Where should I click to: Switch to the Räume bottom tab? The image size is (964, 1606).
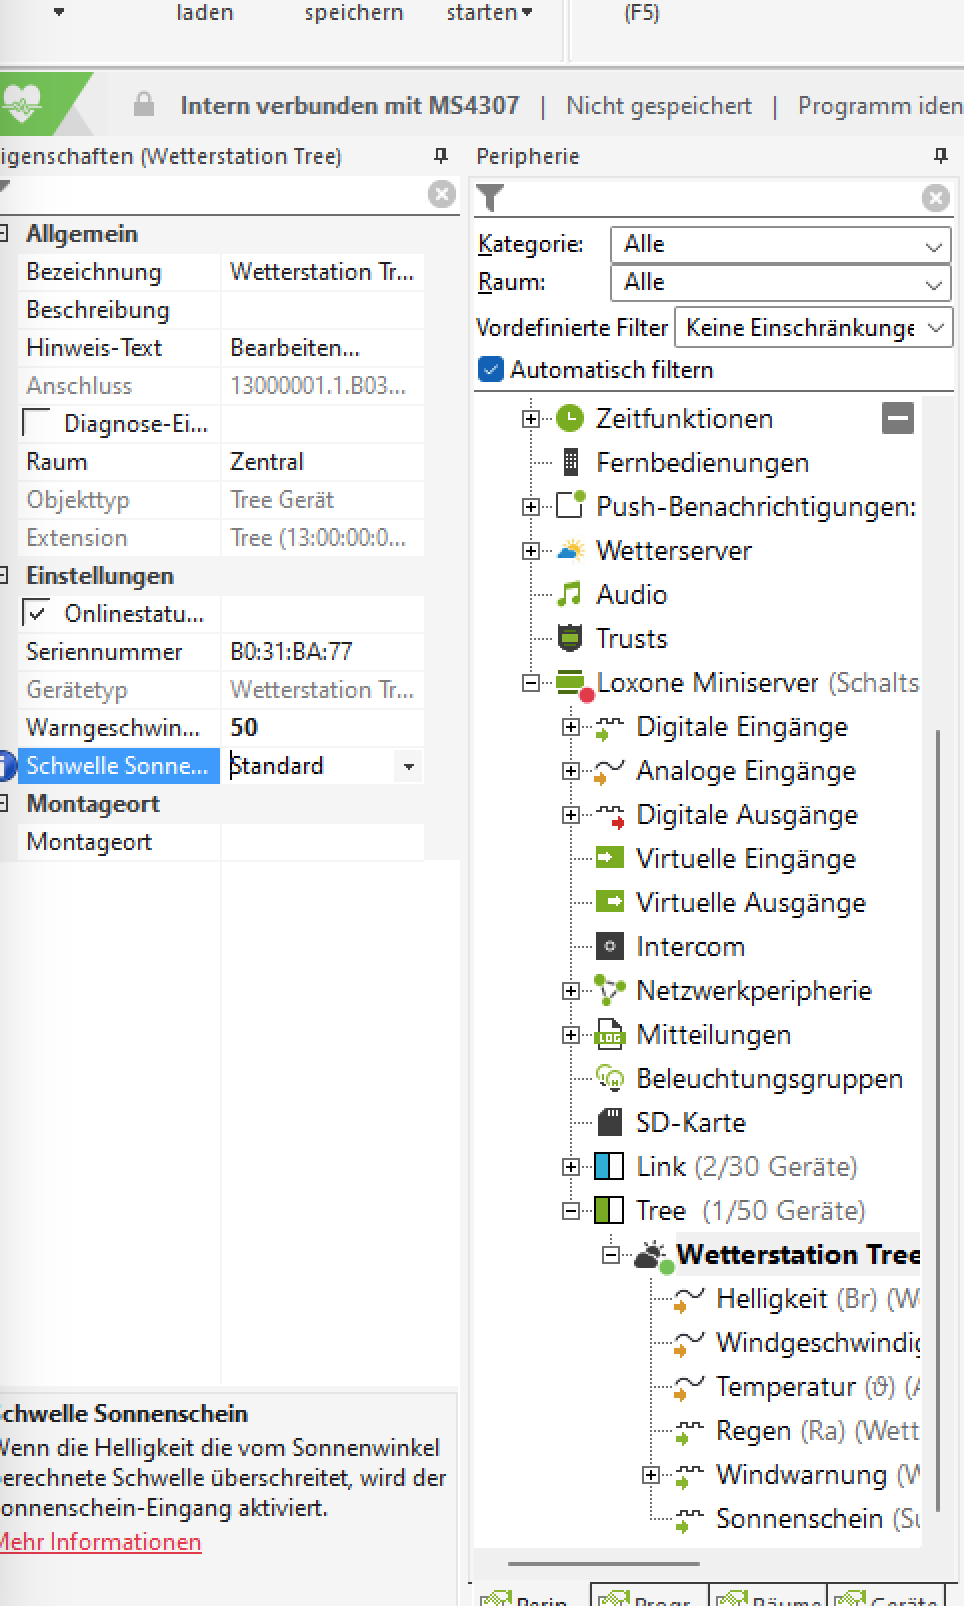(x=768, y=1595)
